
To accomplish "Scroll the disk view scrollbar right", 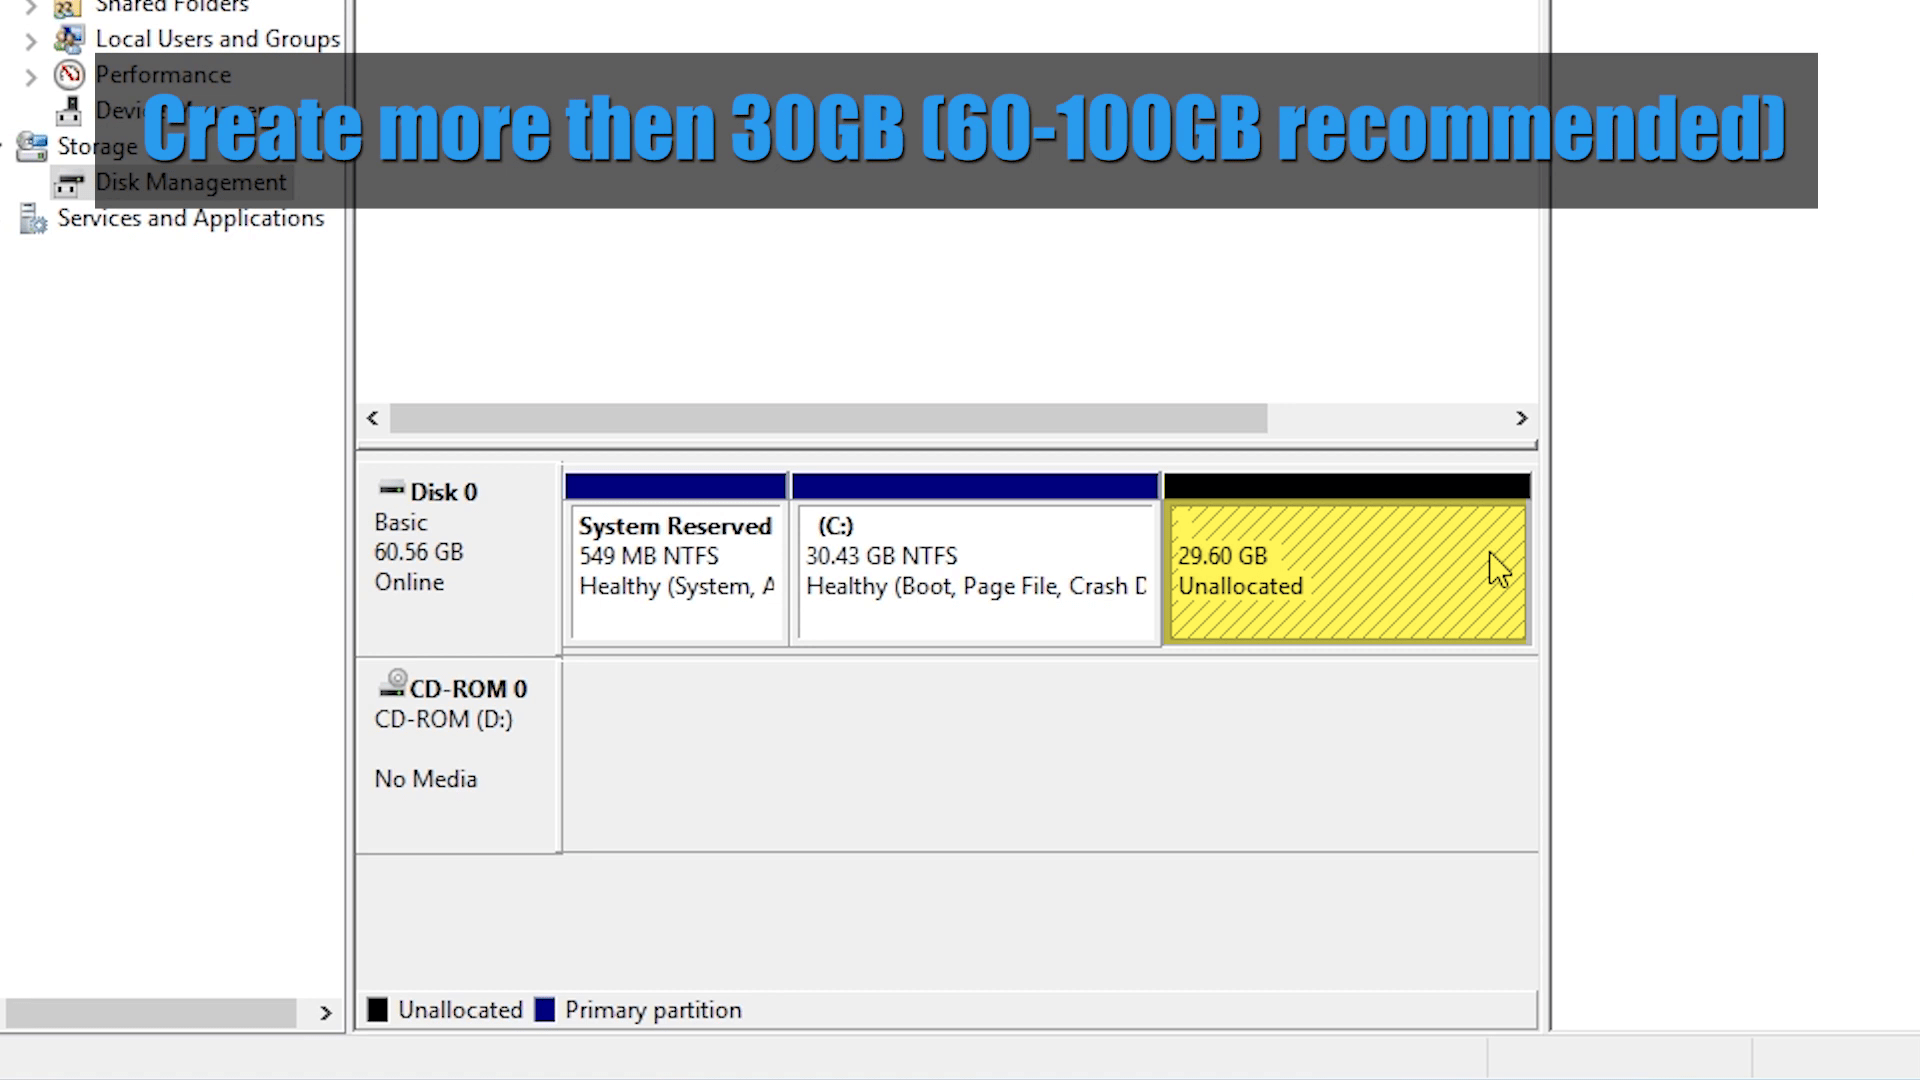I will coord(1522,418).
